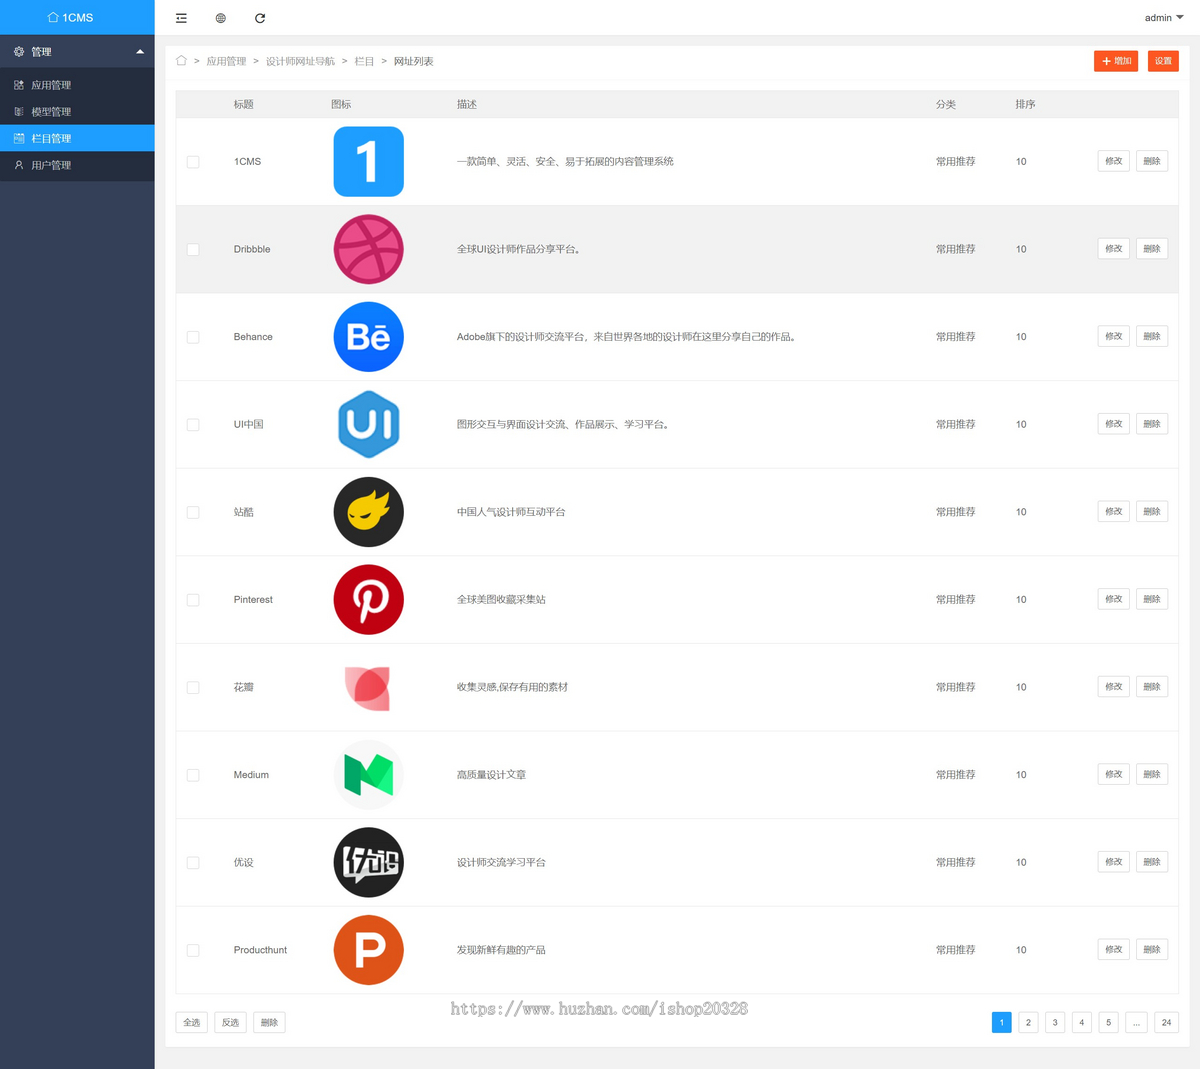Check the checkbox for 1CMS row
Viewport: 1200px width, 1069px height.
(x=193, y=162)
